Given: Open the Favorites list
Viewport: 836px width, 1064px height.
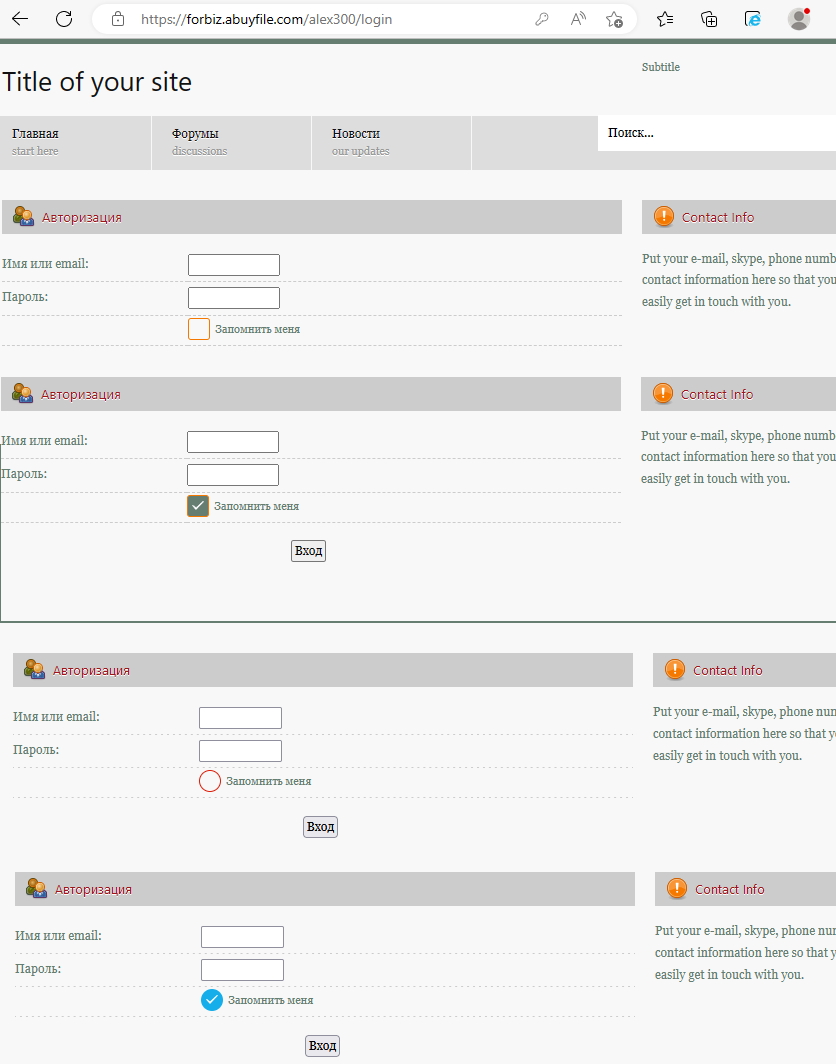Looking at the screenshot, I should tap(665, 19).
